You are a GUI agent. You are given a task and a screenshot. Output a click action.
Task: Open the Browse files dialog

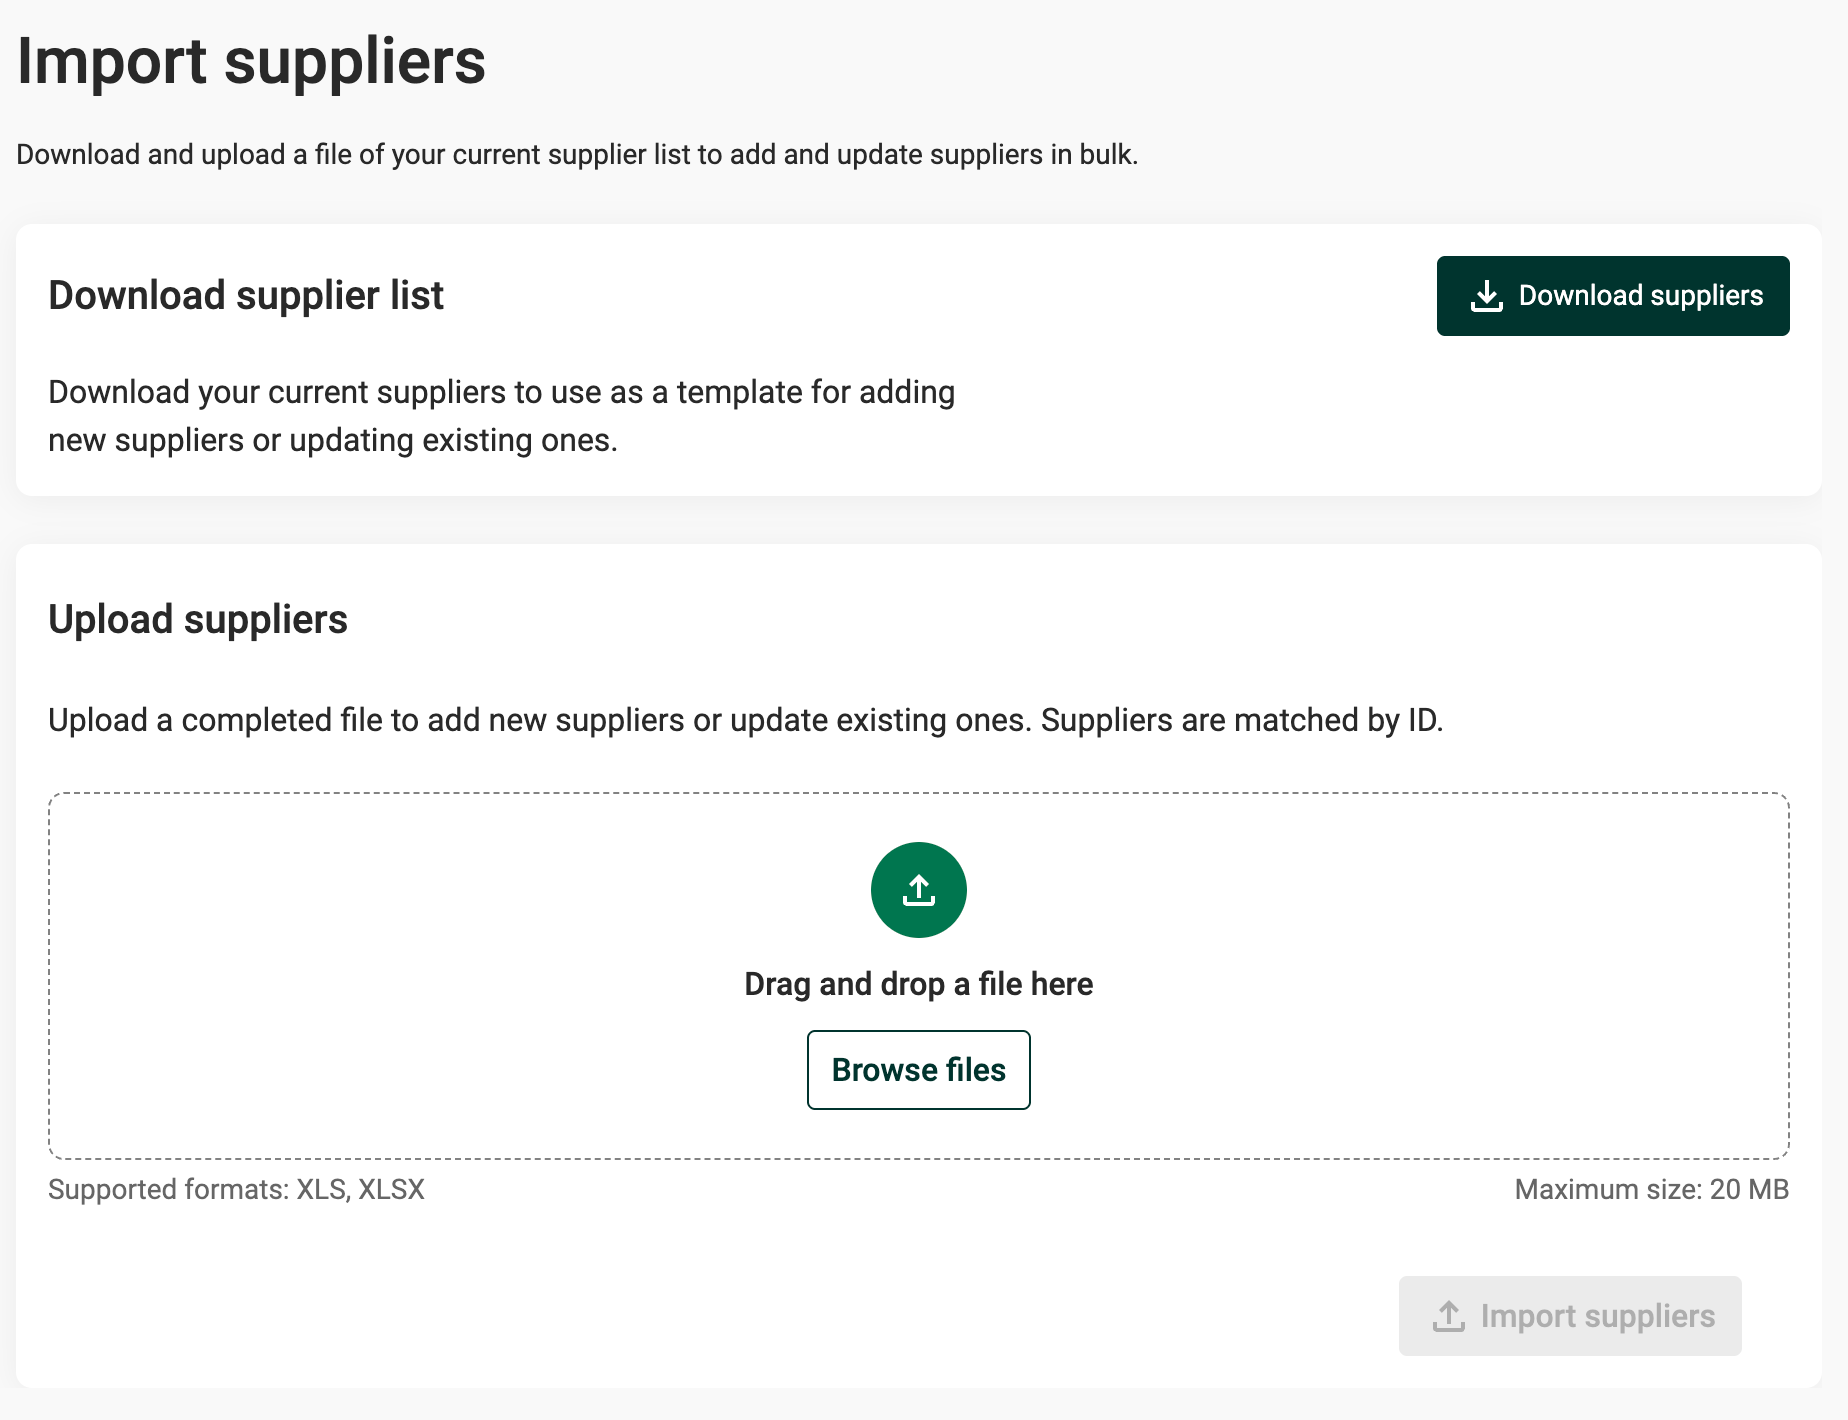click(x=918, y=1070)
